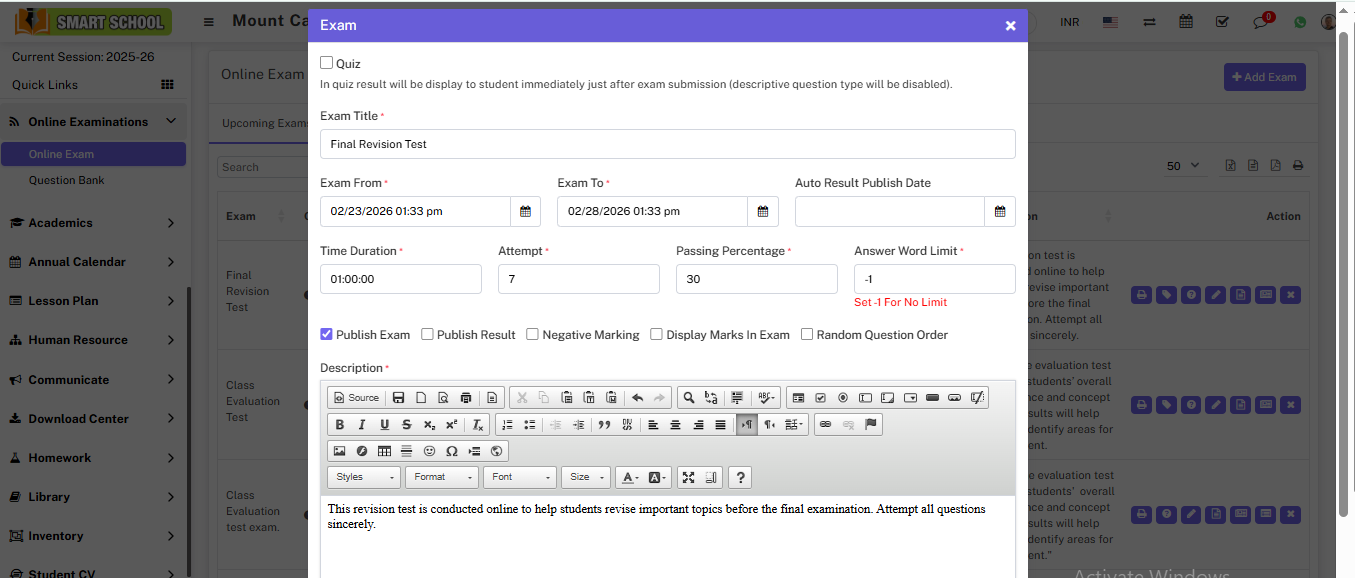Open calendar picker for Exam From date
Viewport: 1355px width, 578px height.
coord(525,212)
